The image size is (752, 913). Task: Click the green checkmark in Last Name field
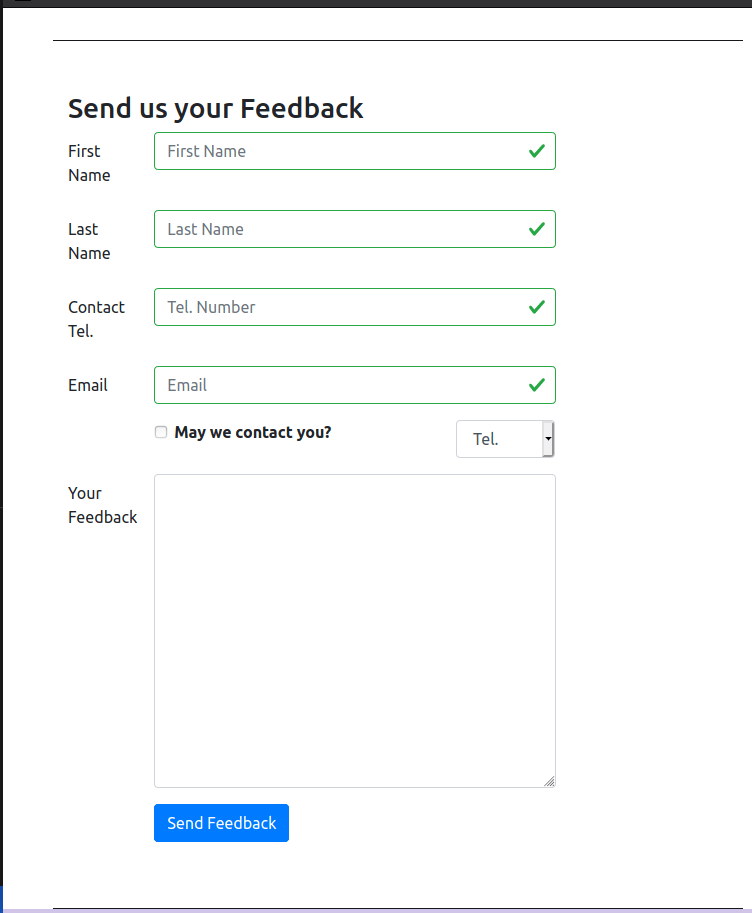coord(537,229)
